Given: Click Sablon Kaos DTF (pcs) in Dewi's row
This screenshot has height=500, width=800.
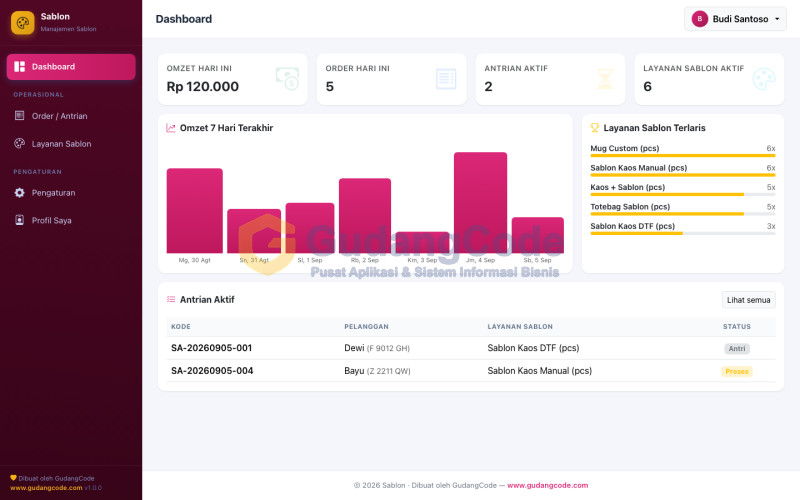Looking at the screenshot, I should coord(533,348).
